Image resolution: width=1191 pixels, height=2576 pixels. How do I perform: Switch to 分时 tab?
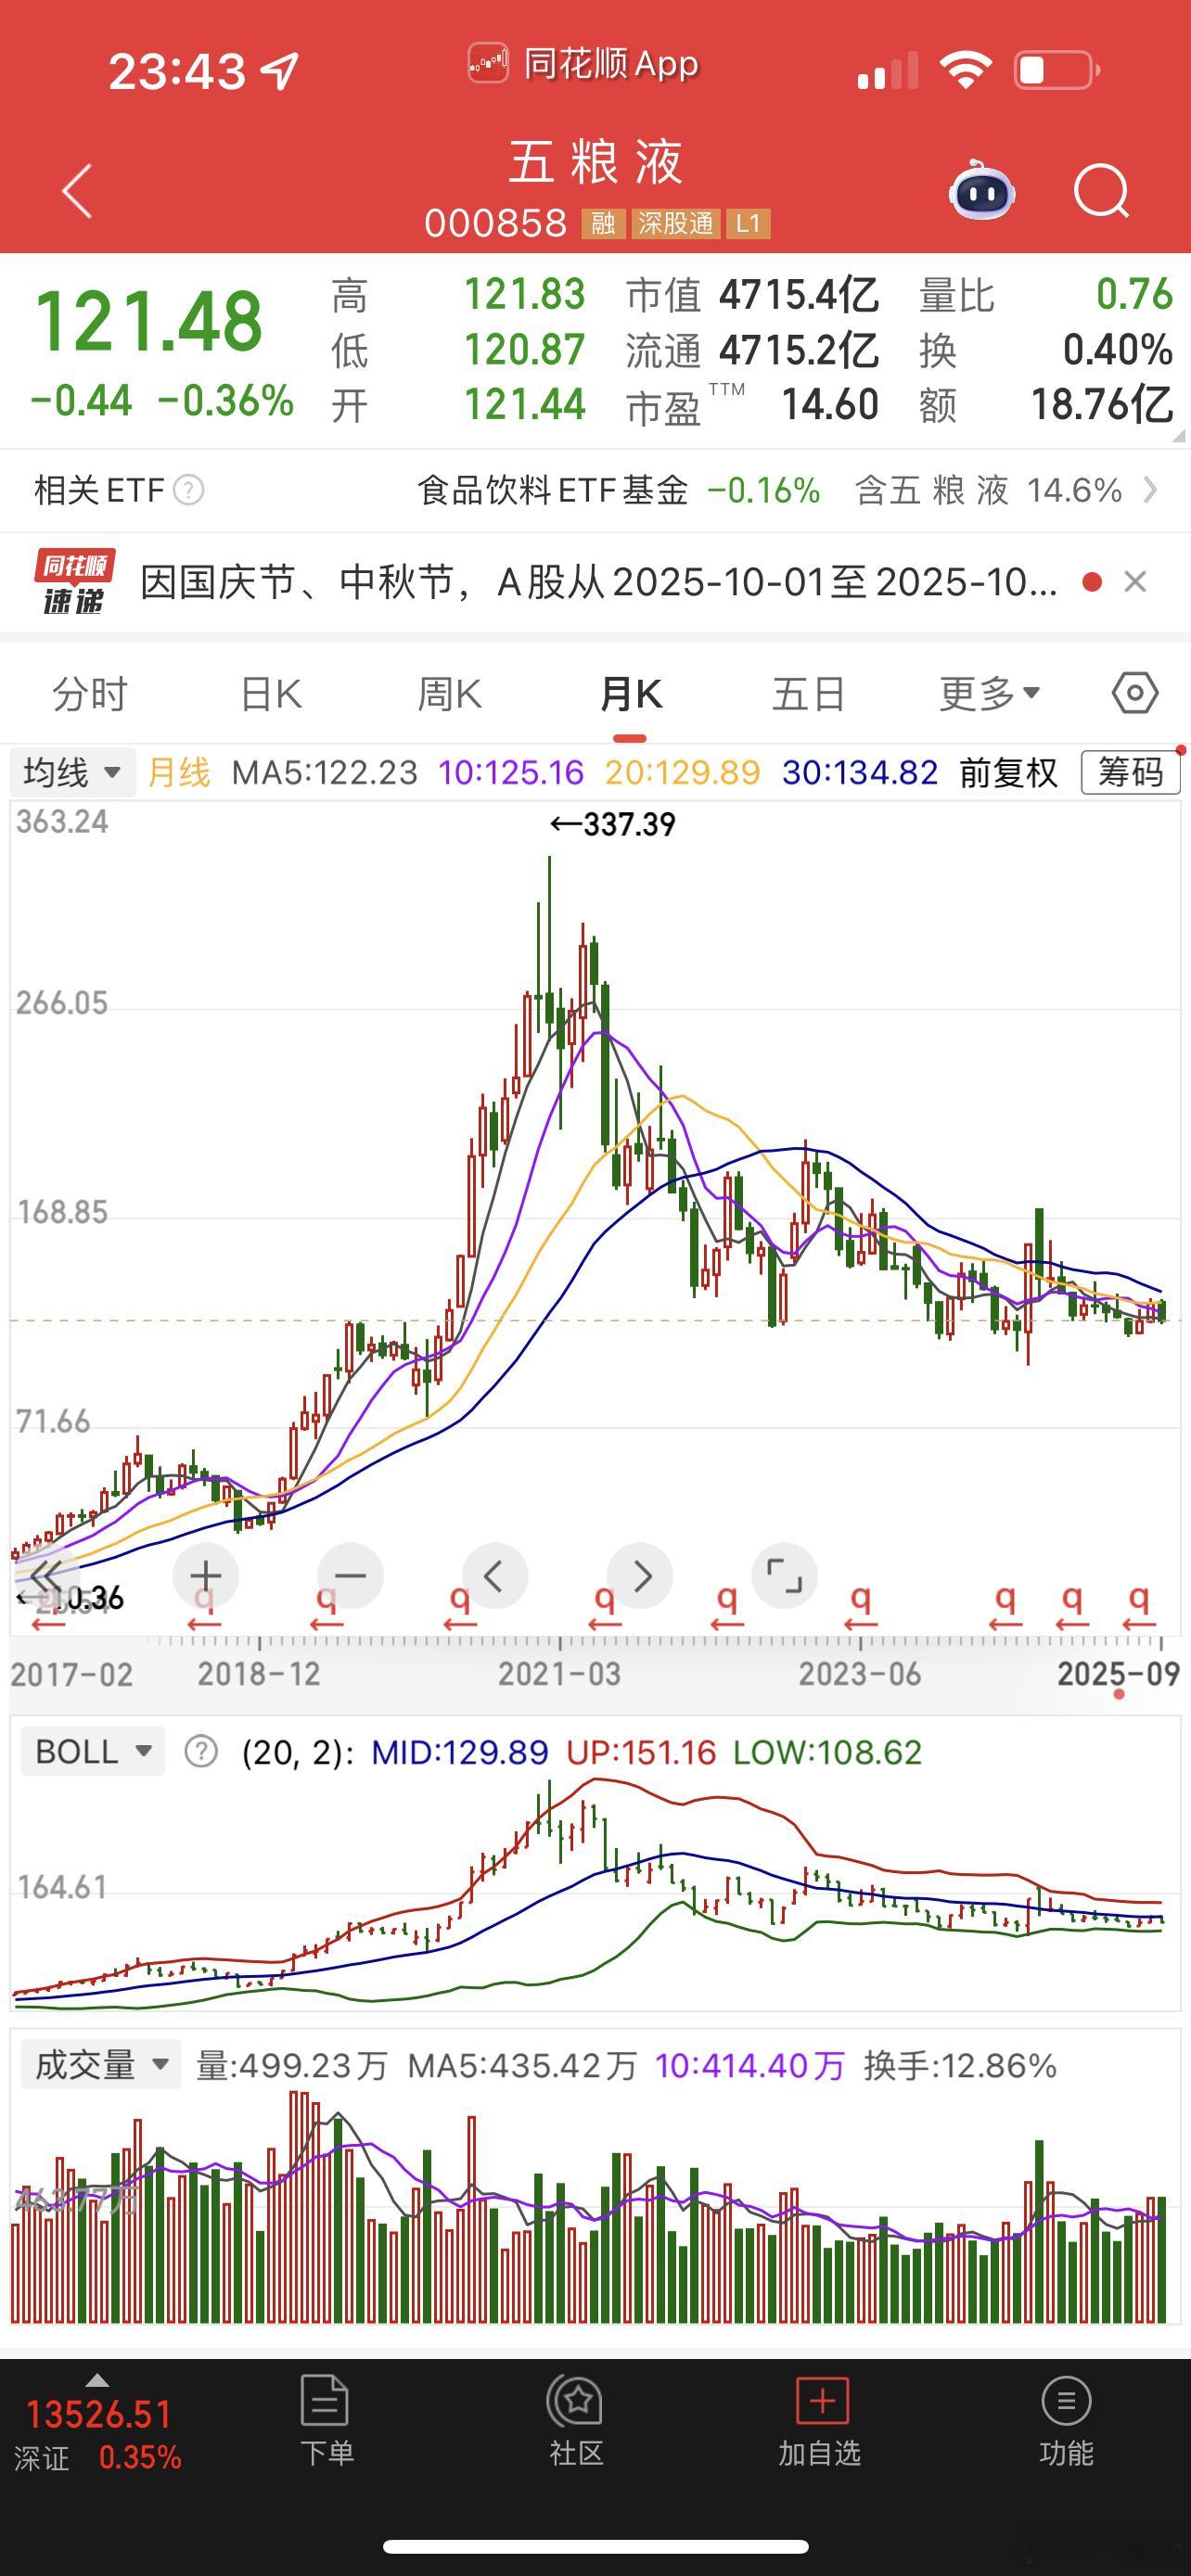(x=90, y=693)
